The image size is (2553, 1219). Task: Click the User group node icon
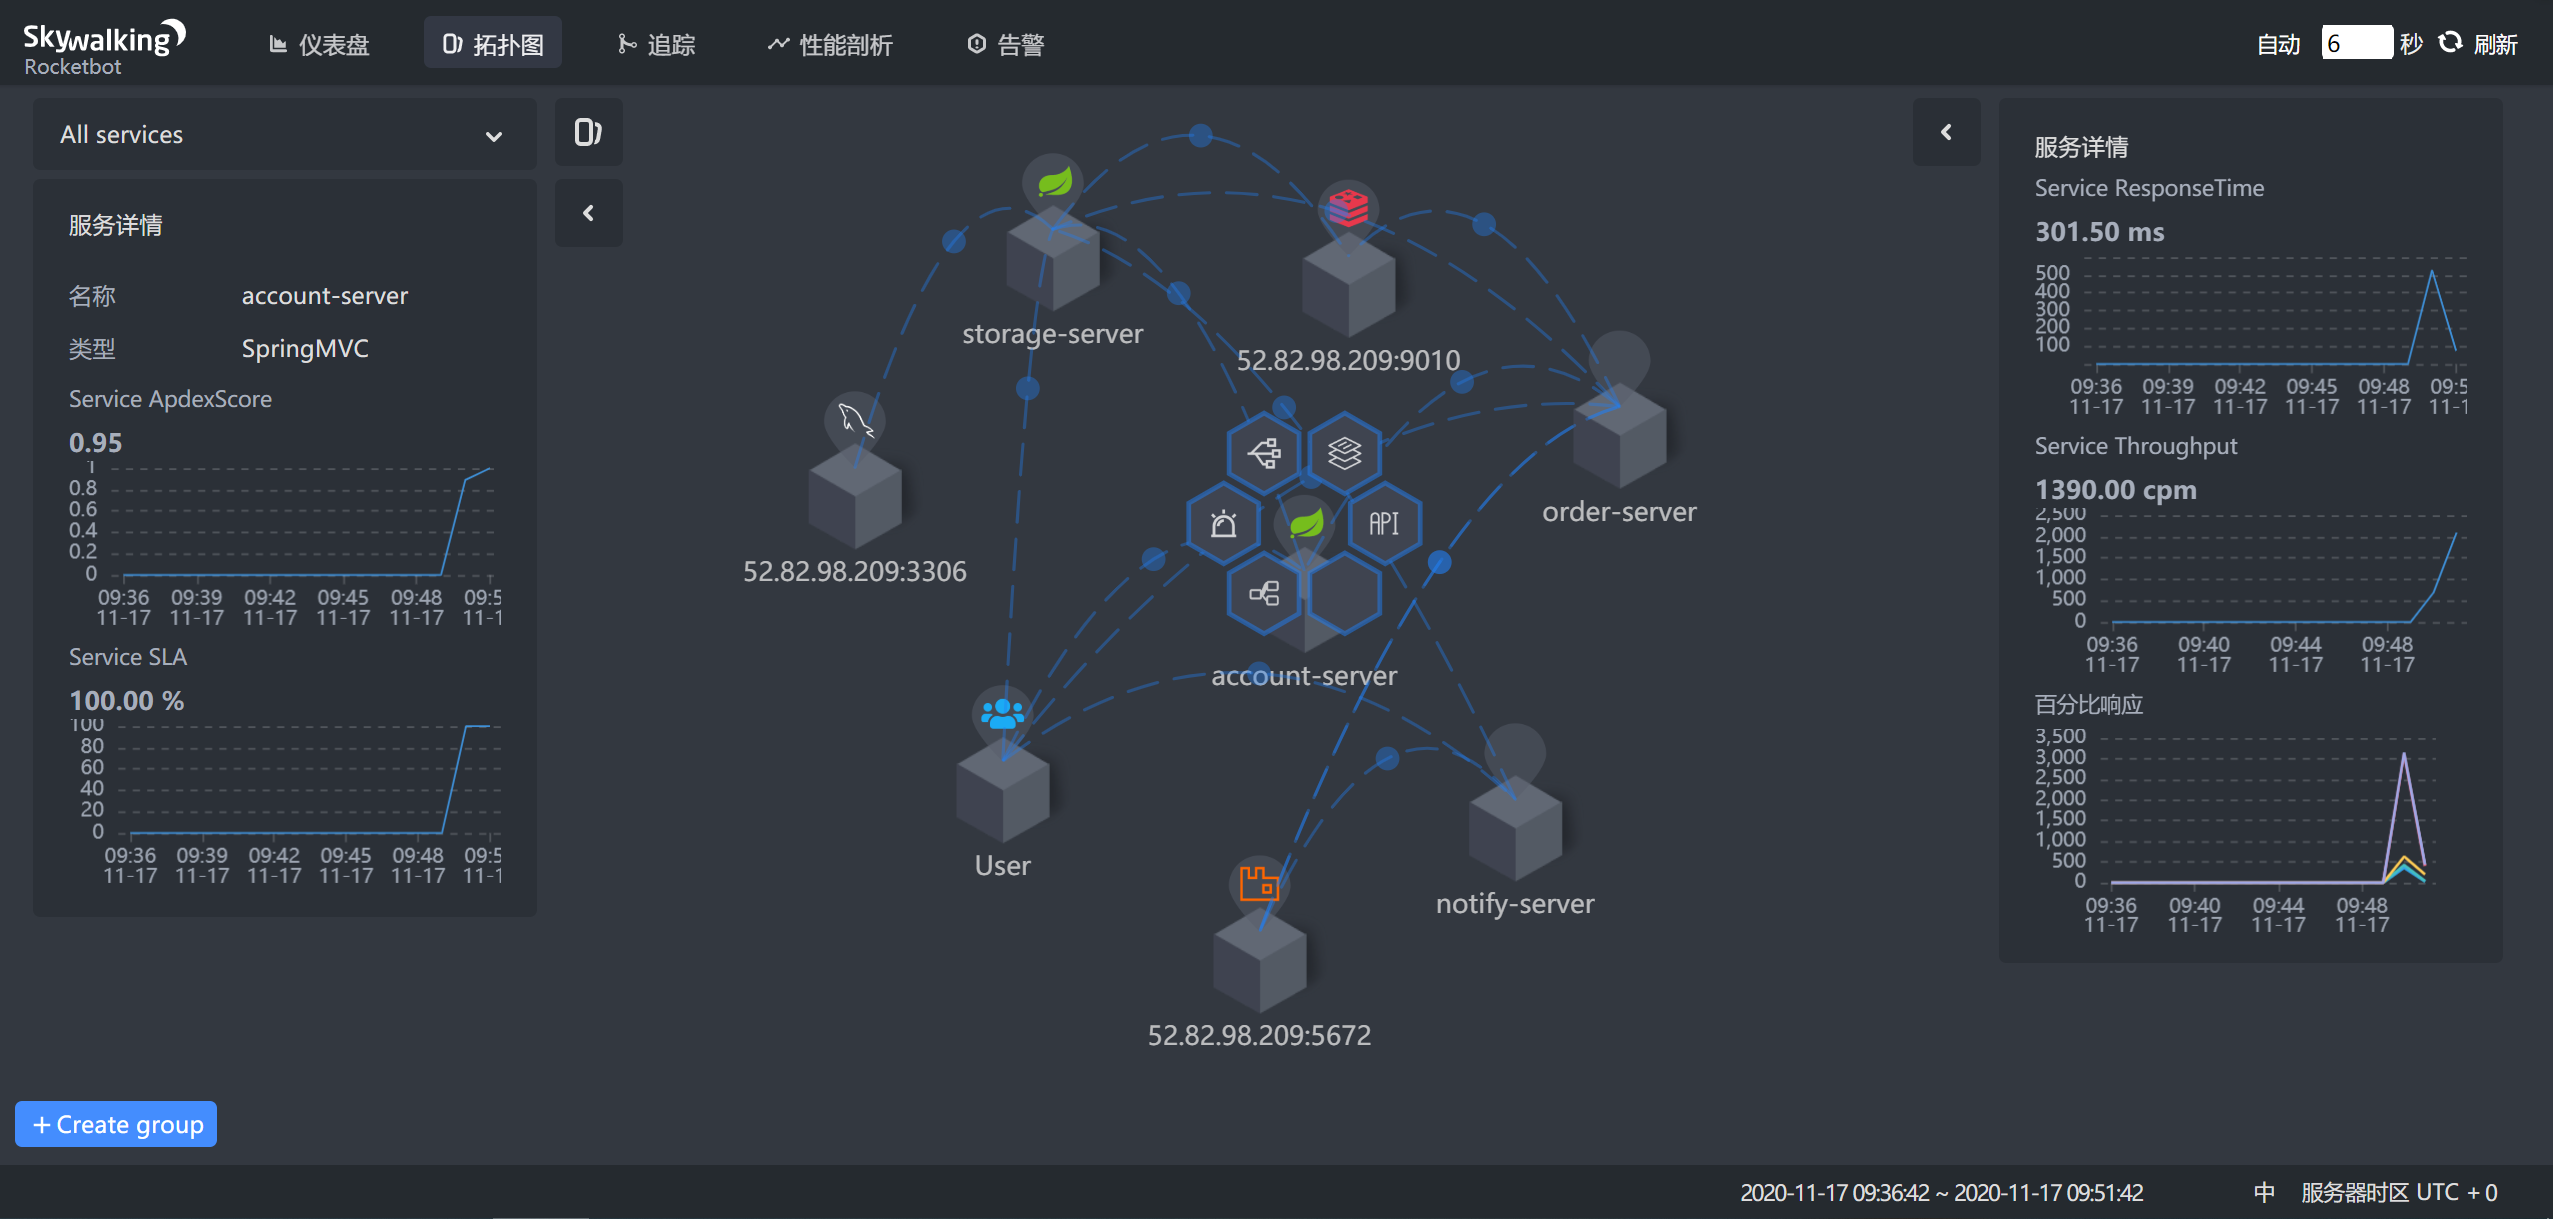(x=1002, y=714)
